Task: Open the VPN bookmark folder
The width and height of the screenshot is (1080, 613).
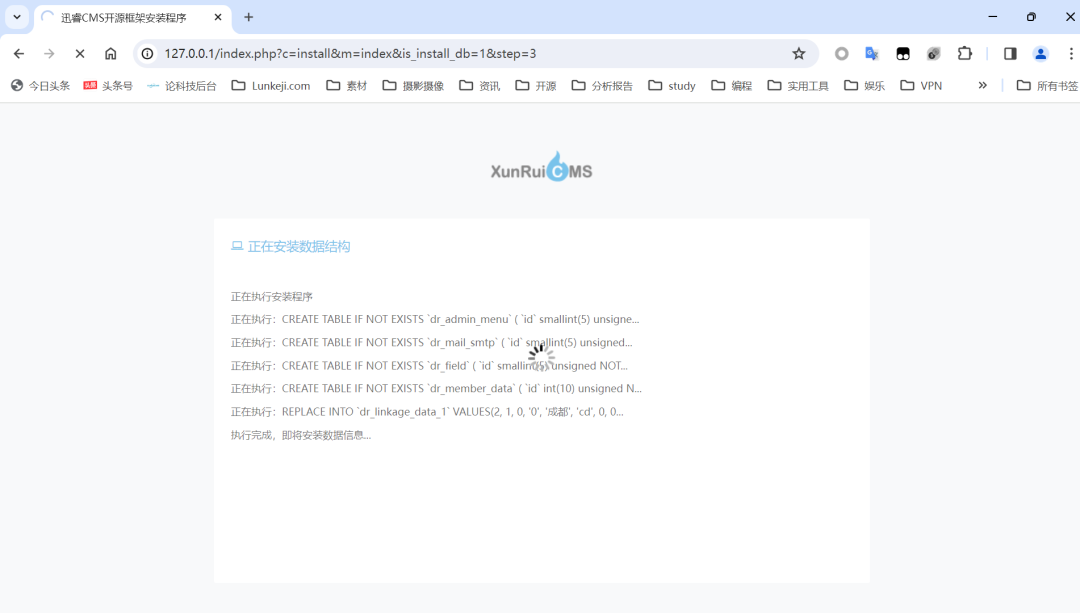Action: click(x=921, y=86)
